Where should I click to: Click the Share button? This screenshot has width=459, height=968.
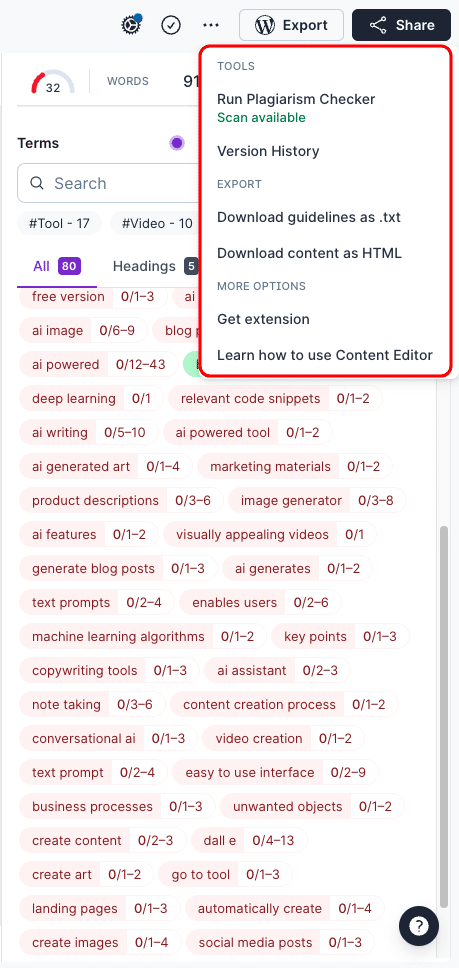tap(402, 25)
